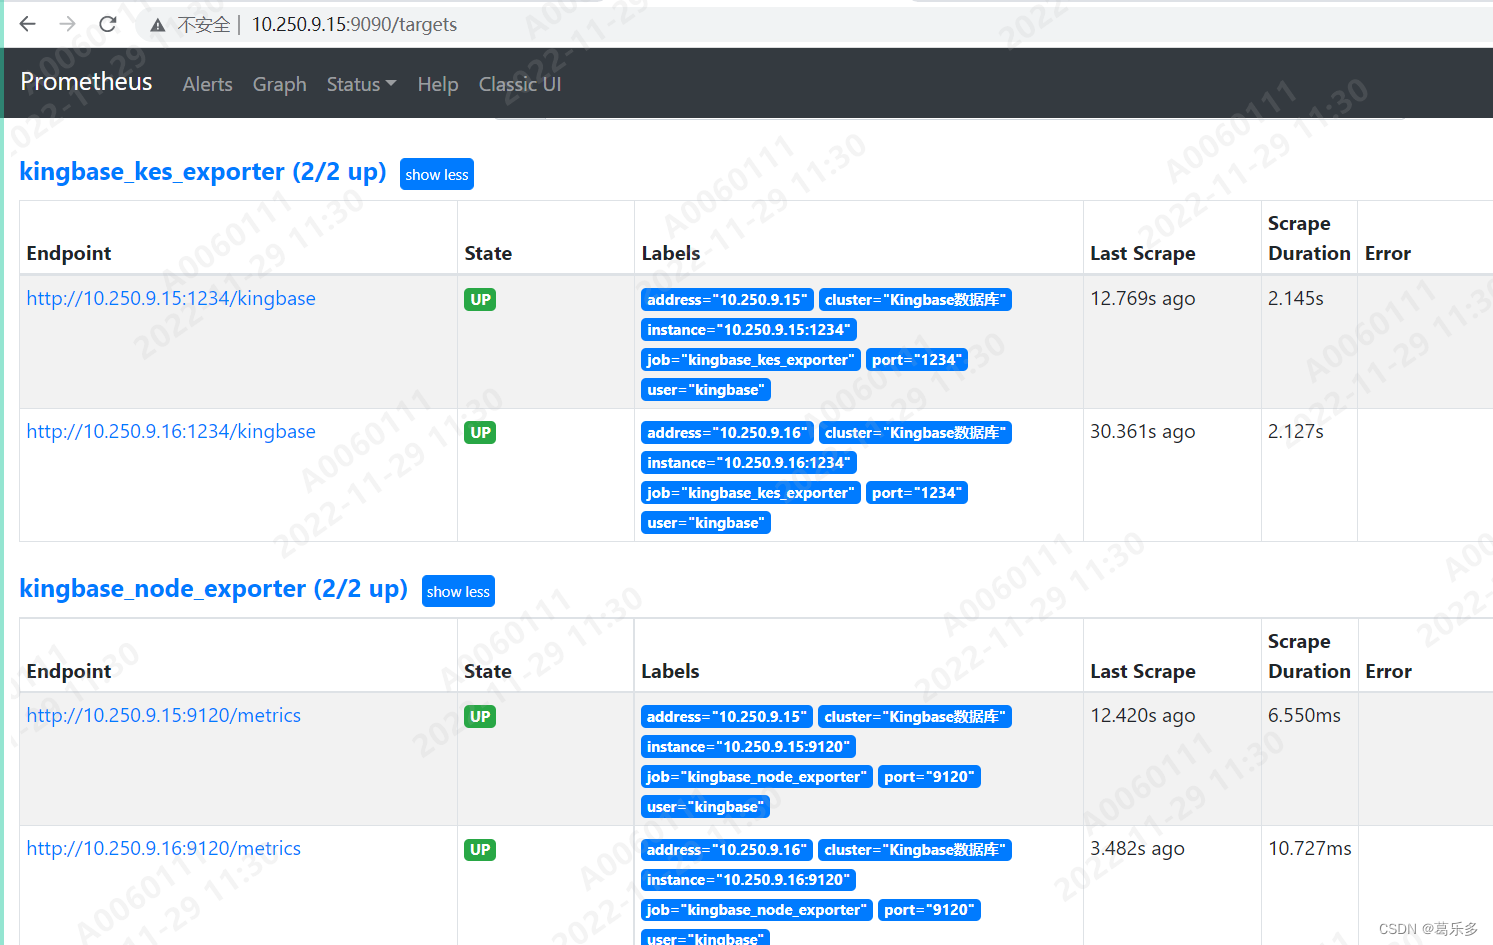Click the not-secure warning icon in address bar
This screenshot has height=945, width=1493.
(158, 25)
